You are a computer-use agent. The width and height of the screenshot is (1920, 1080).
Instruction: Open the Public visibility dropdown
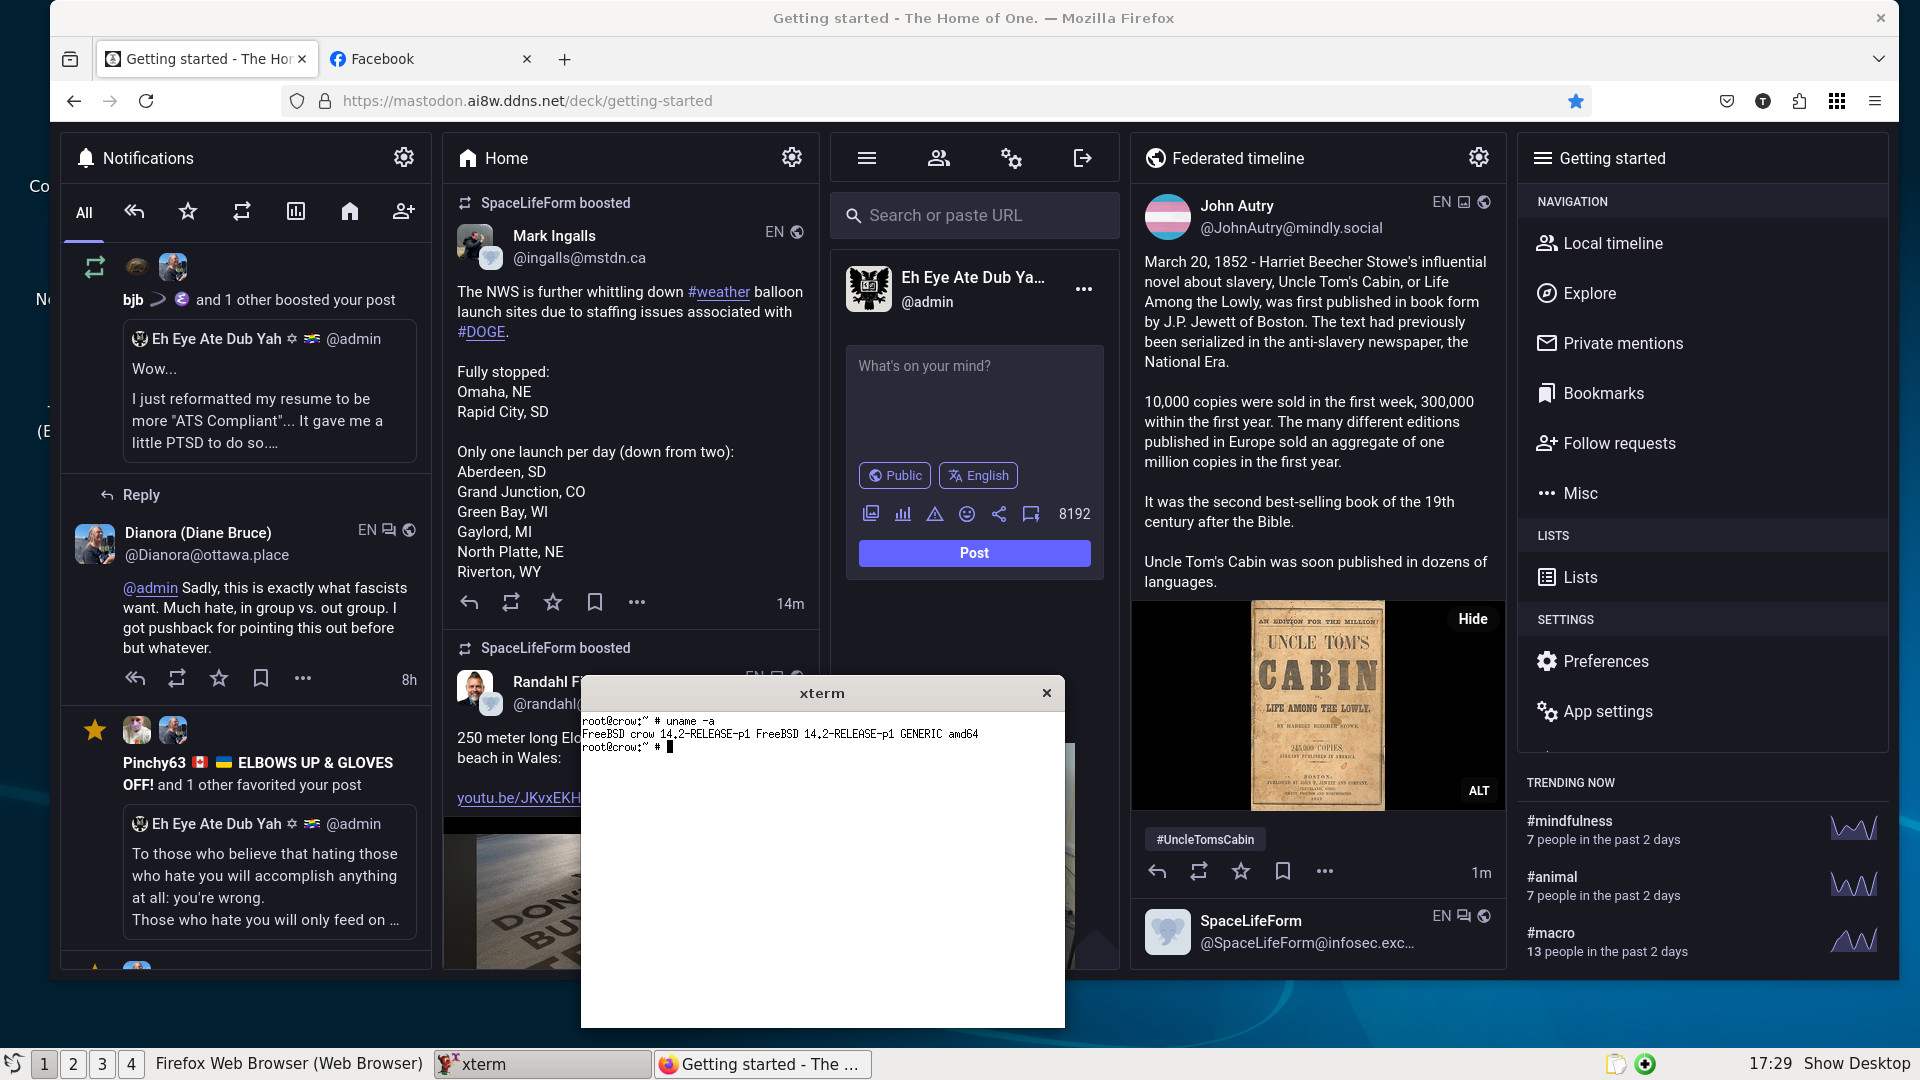[x=895, y=475]
